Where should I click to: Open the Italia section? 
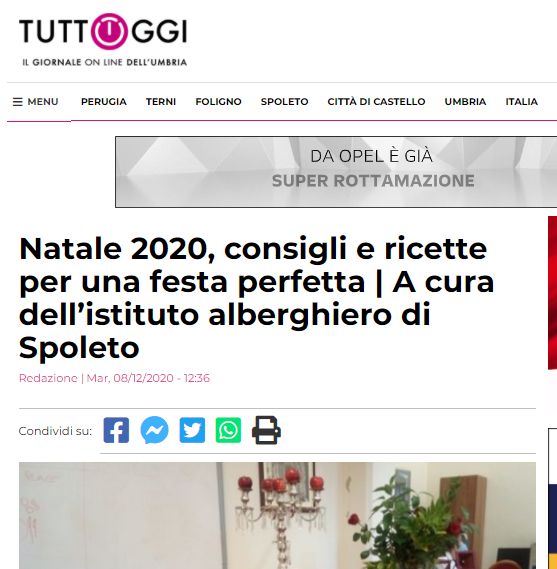tap(521, 102)
